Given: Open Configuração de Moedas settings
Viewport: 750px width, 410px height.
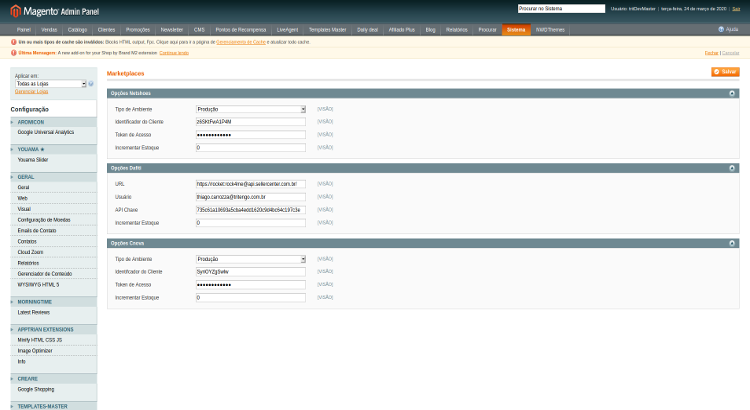Looking at the screenshot, I should coord(44,220).
